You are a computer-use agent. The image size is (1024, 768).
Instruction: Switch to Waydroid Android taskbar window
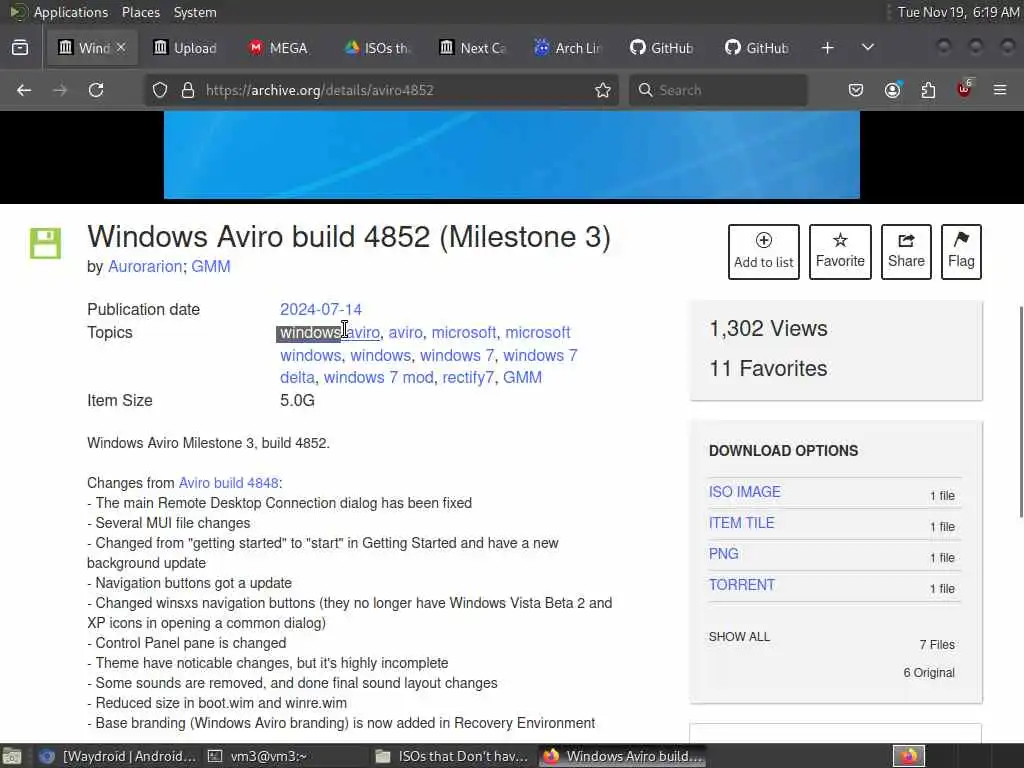point(118,756)
